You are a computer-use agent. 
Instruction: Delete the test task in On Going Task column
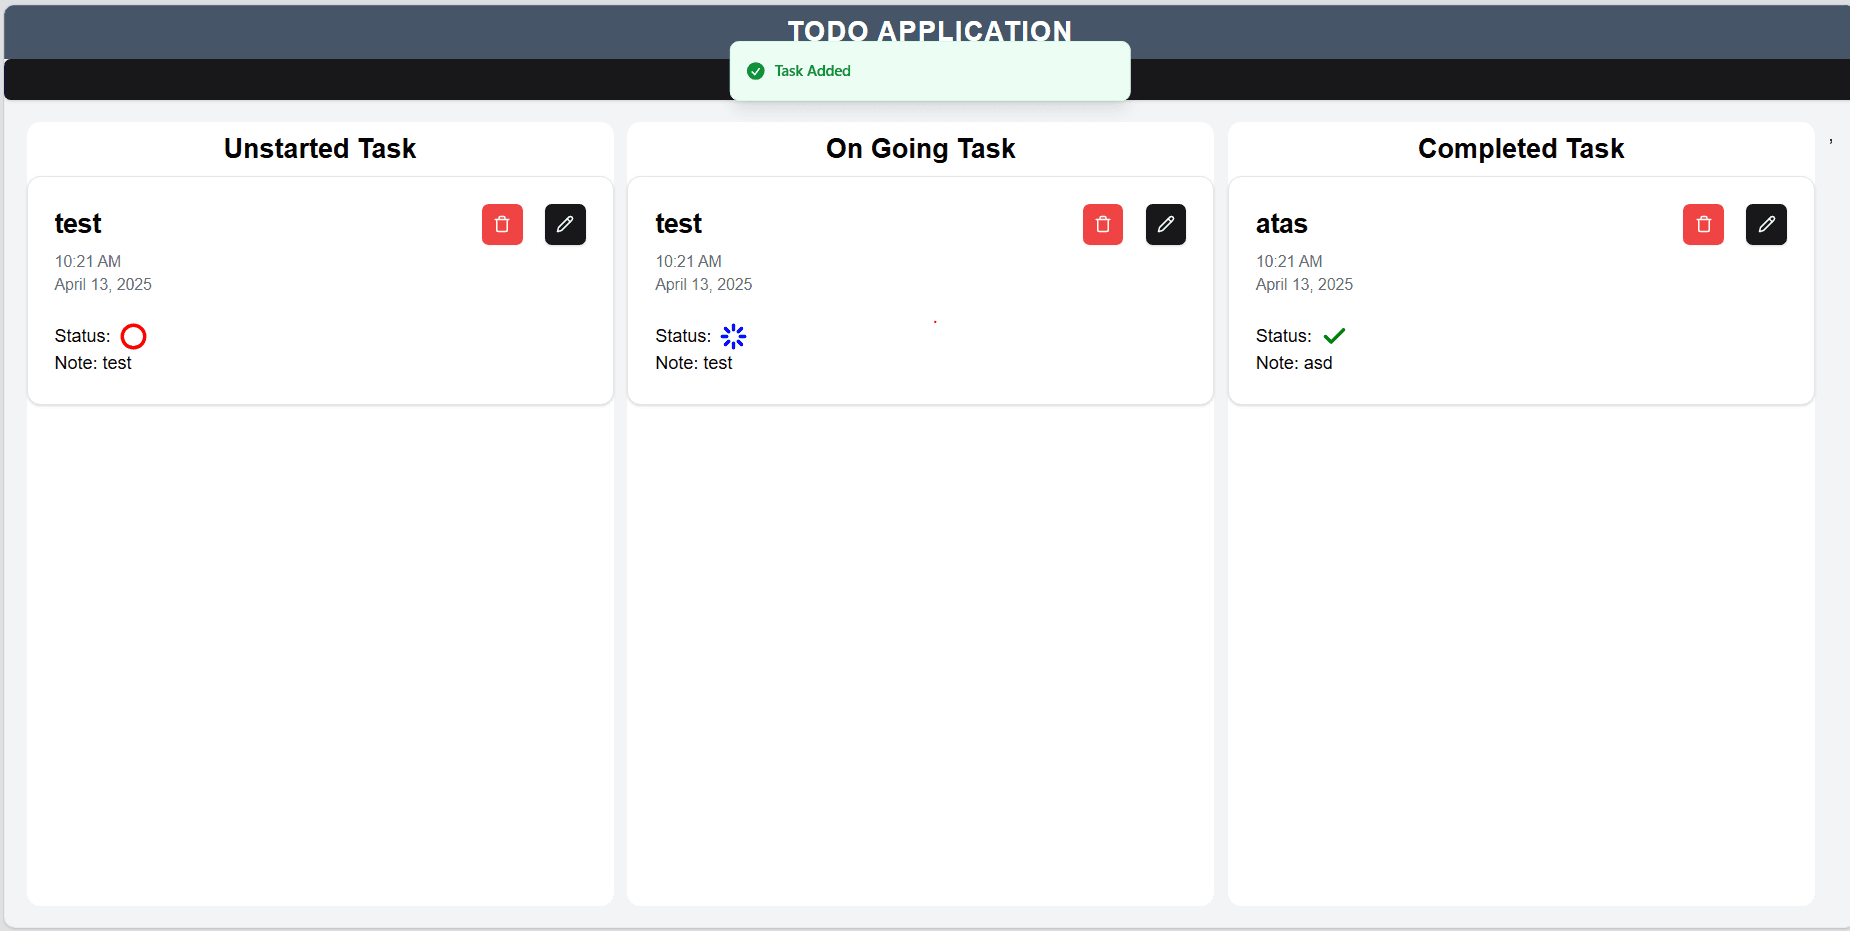point(1103,224)
